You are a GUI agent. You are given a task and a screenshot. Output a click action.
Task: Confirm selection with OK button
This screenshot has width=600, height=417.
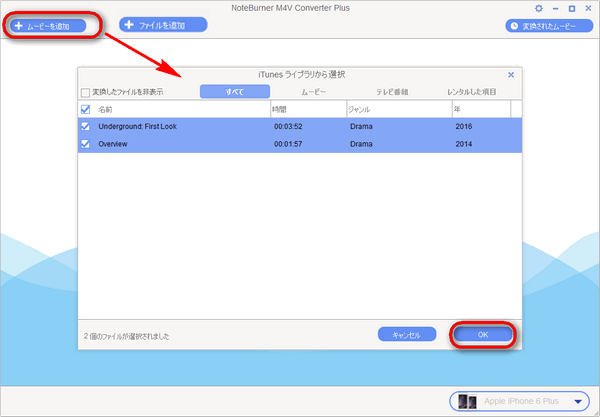[483, 335]
